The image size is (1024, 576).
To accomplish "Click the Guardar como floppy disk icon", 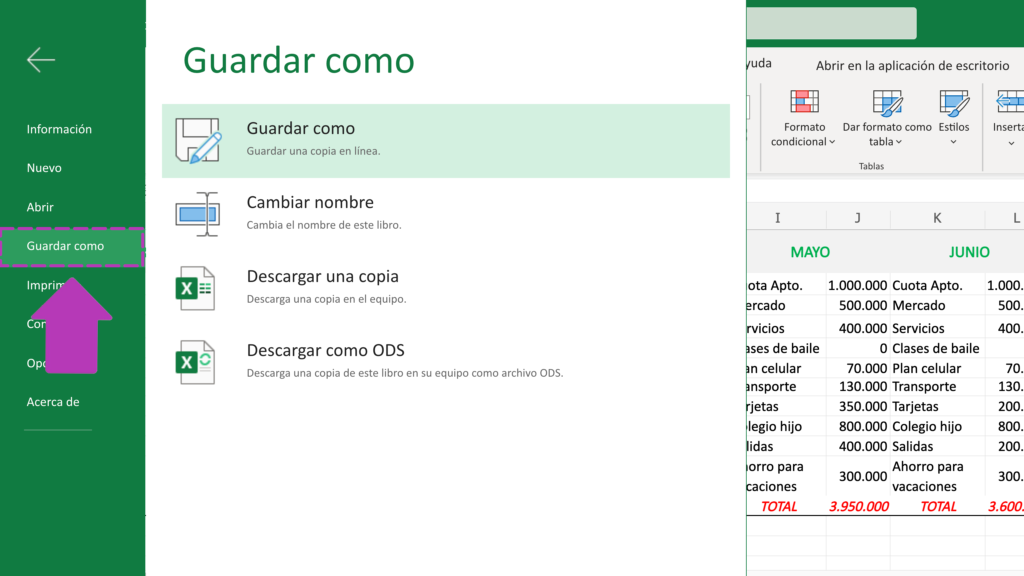I will pos(197,141).
